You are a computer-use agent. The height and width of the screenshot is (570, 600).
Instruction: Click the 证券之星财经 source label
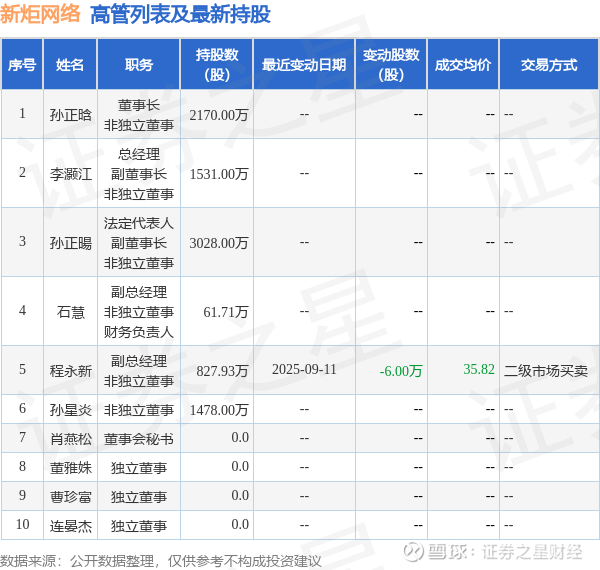point(532,552)
